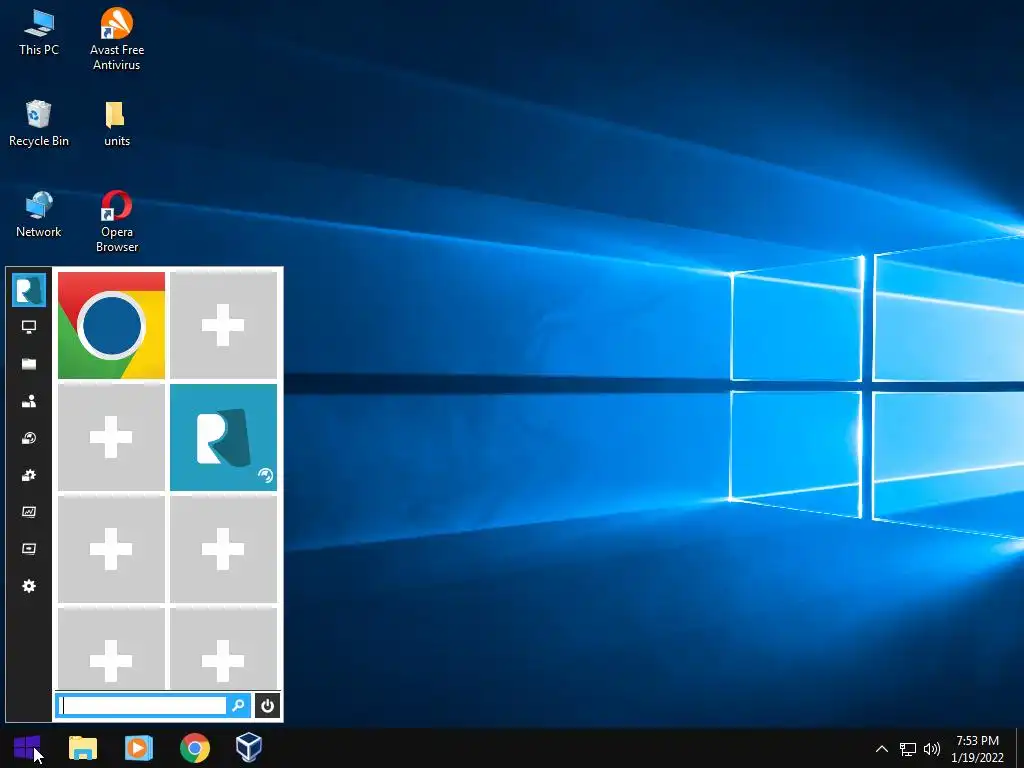Screen dimensions: 1024x768
Task: Click the Windows Start button on taskbar
Action: click(27, 747)
